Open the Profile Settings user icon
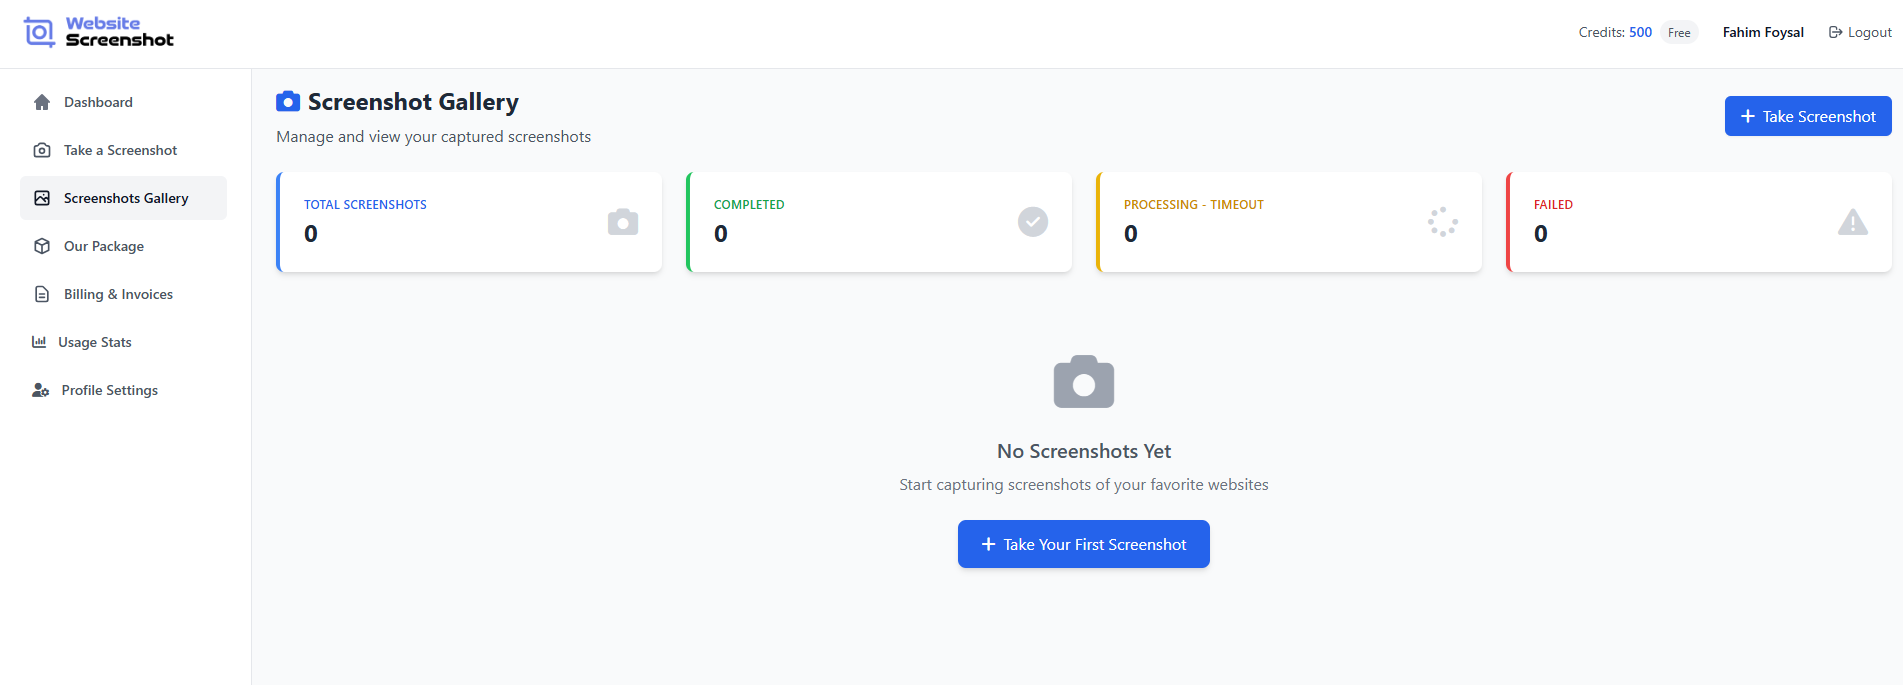Viewport: 1903px width, 685px height. 40,390
